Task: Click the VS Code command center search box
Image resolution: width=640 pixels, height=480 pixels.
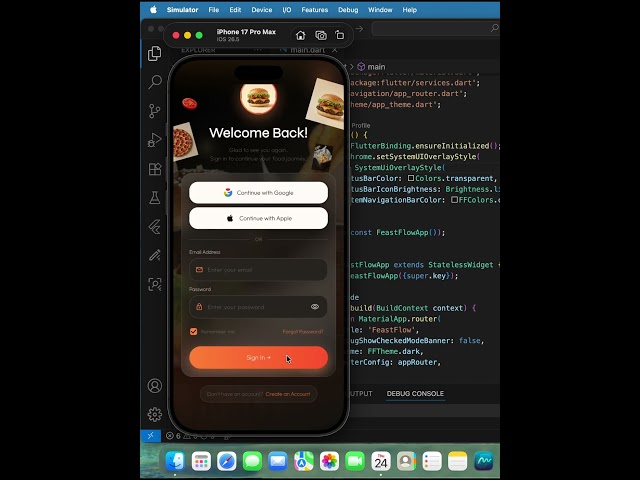Action: [x=436, y=28]
